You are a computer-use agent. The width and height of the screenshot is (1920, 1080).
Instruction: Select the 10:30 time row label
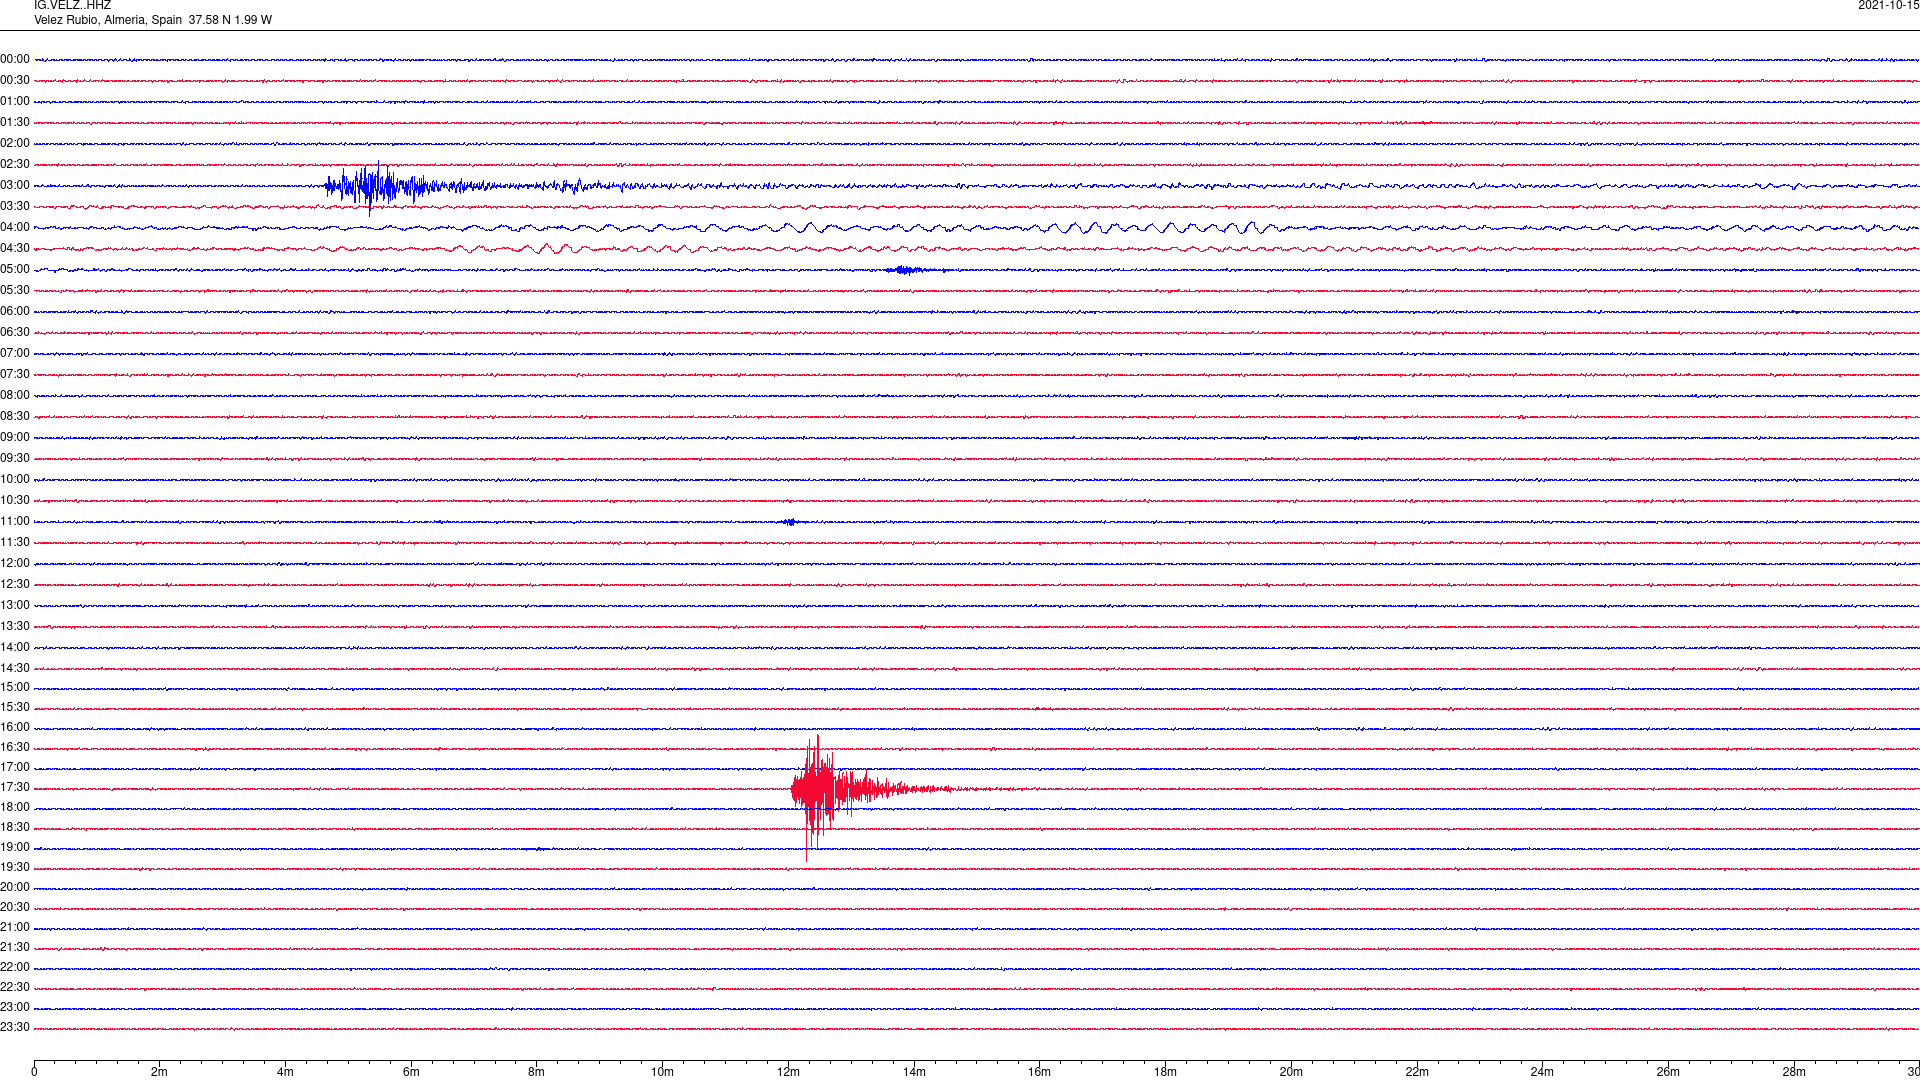pyautogui.click(x=15, y=500)
